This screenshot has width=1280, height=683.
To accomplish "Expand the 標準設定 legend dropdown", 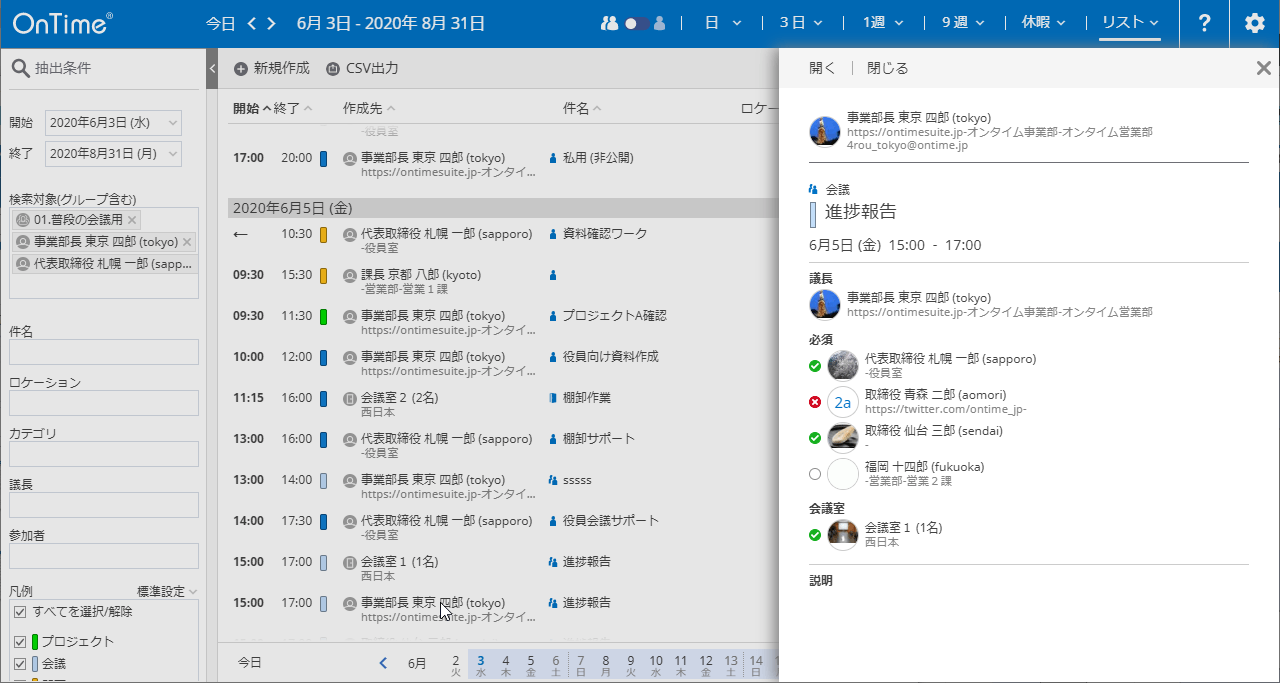I will click(167, 591).
